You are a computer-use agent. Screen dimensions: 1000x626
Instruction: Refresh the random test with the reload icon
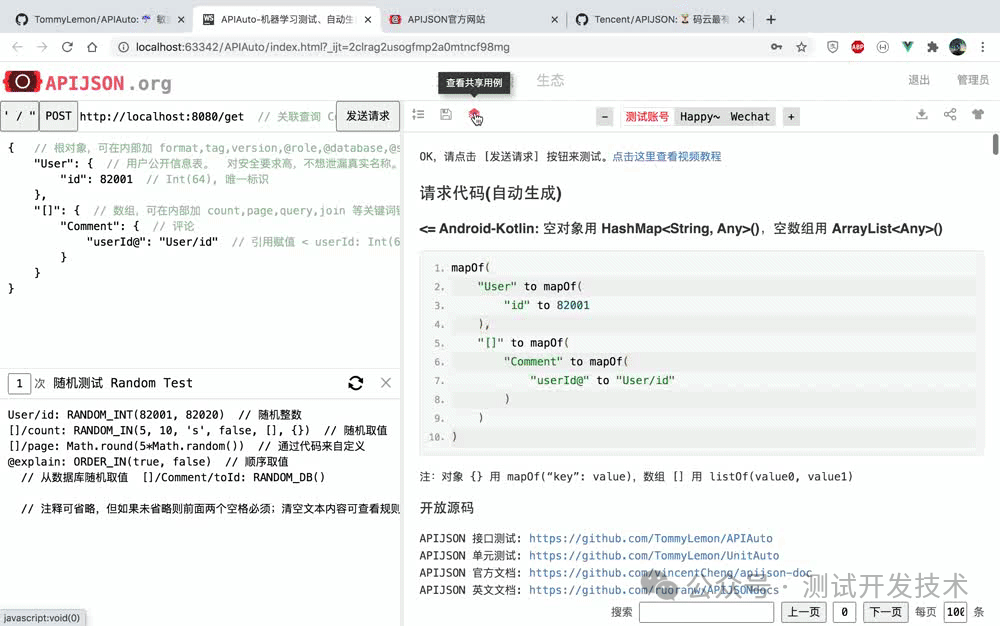[355, 382]
